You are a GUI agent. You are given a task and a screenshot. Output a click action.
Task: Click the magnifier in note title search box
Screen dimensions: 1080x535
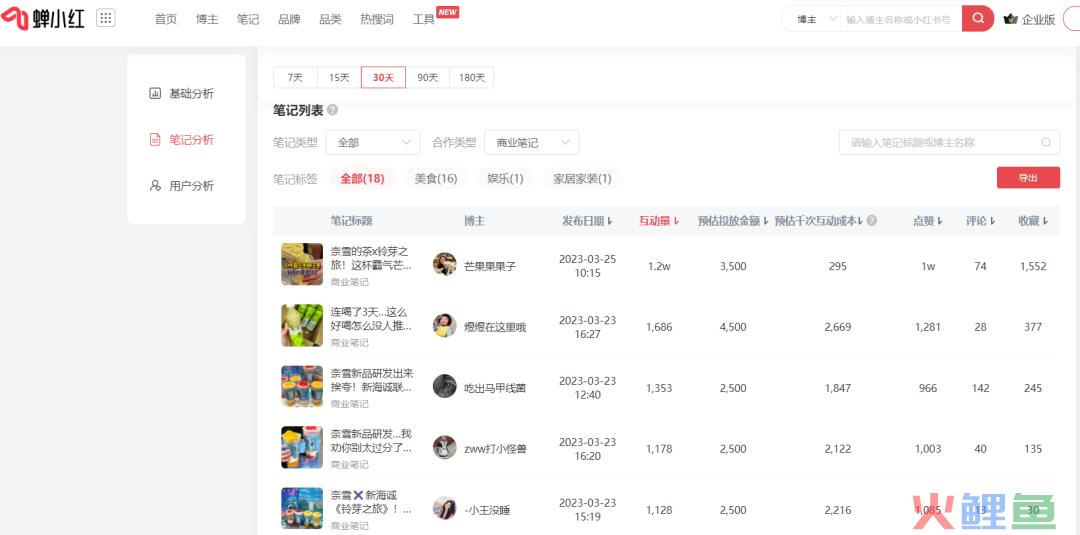1046,143
